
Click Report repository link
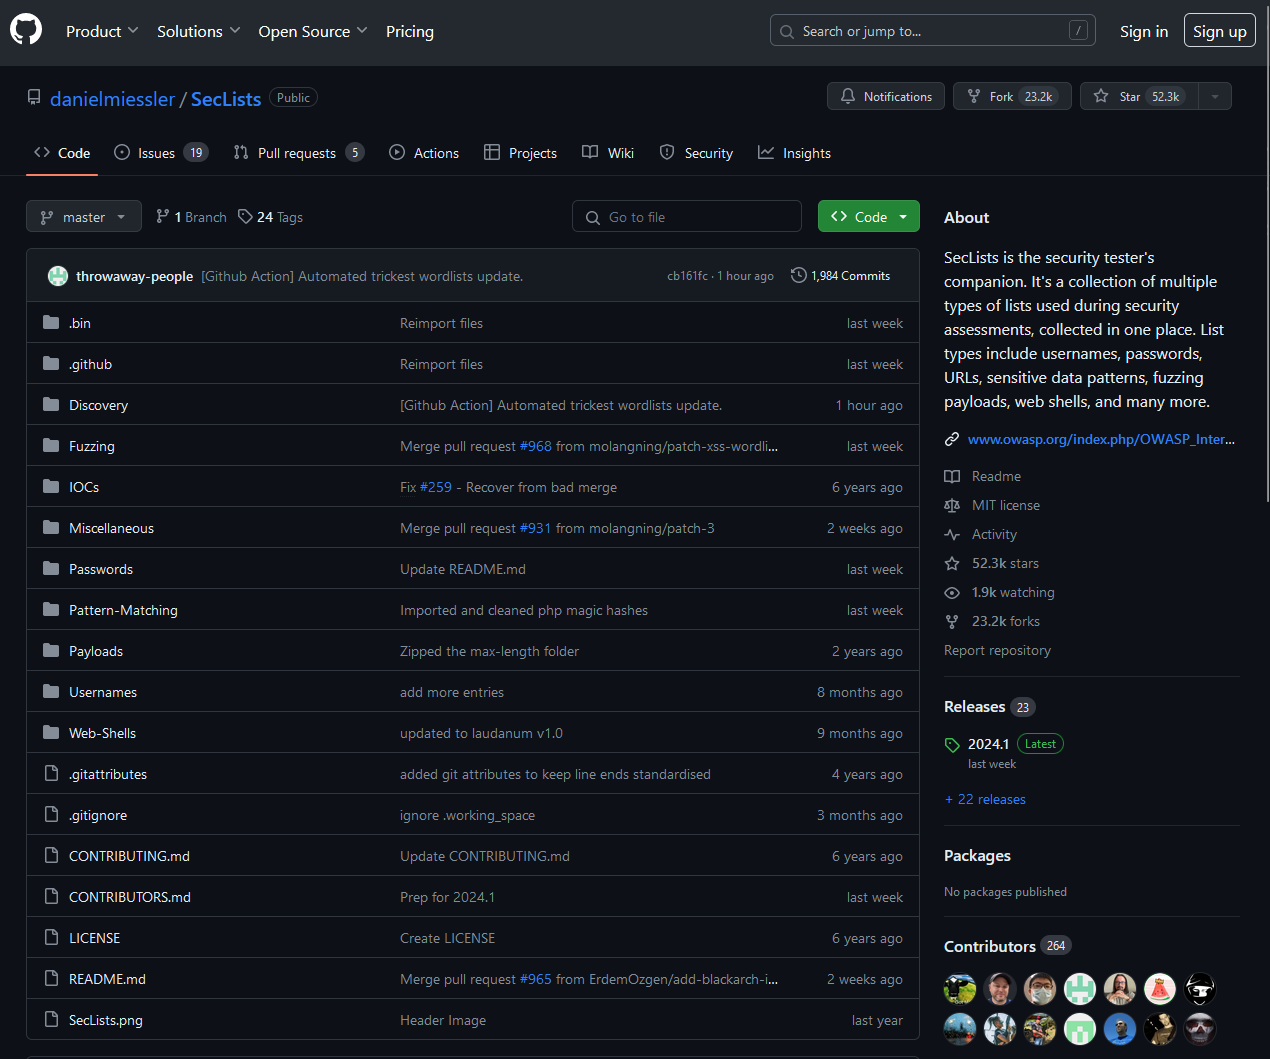point(997,650)
